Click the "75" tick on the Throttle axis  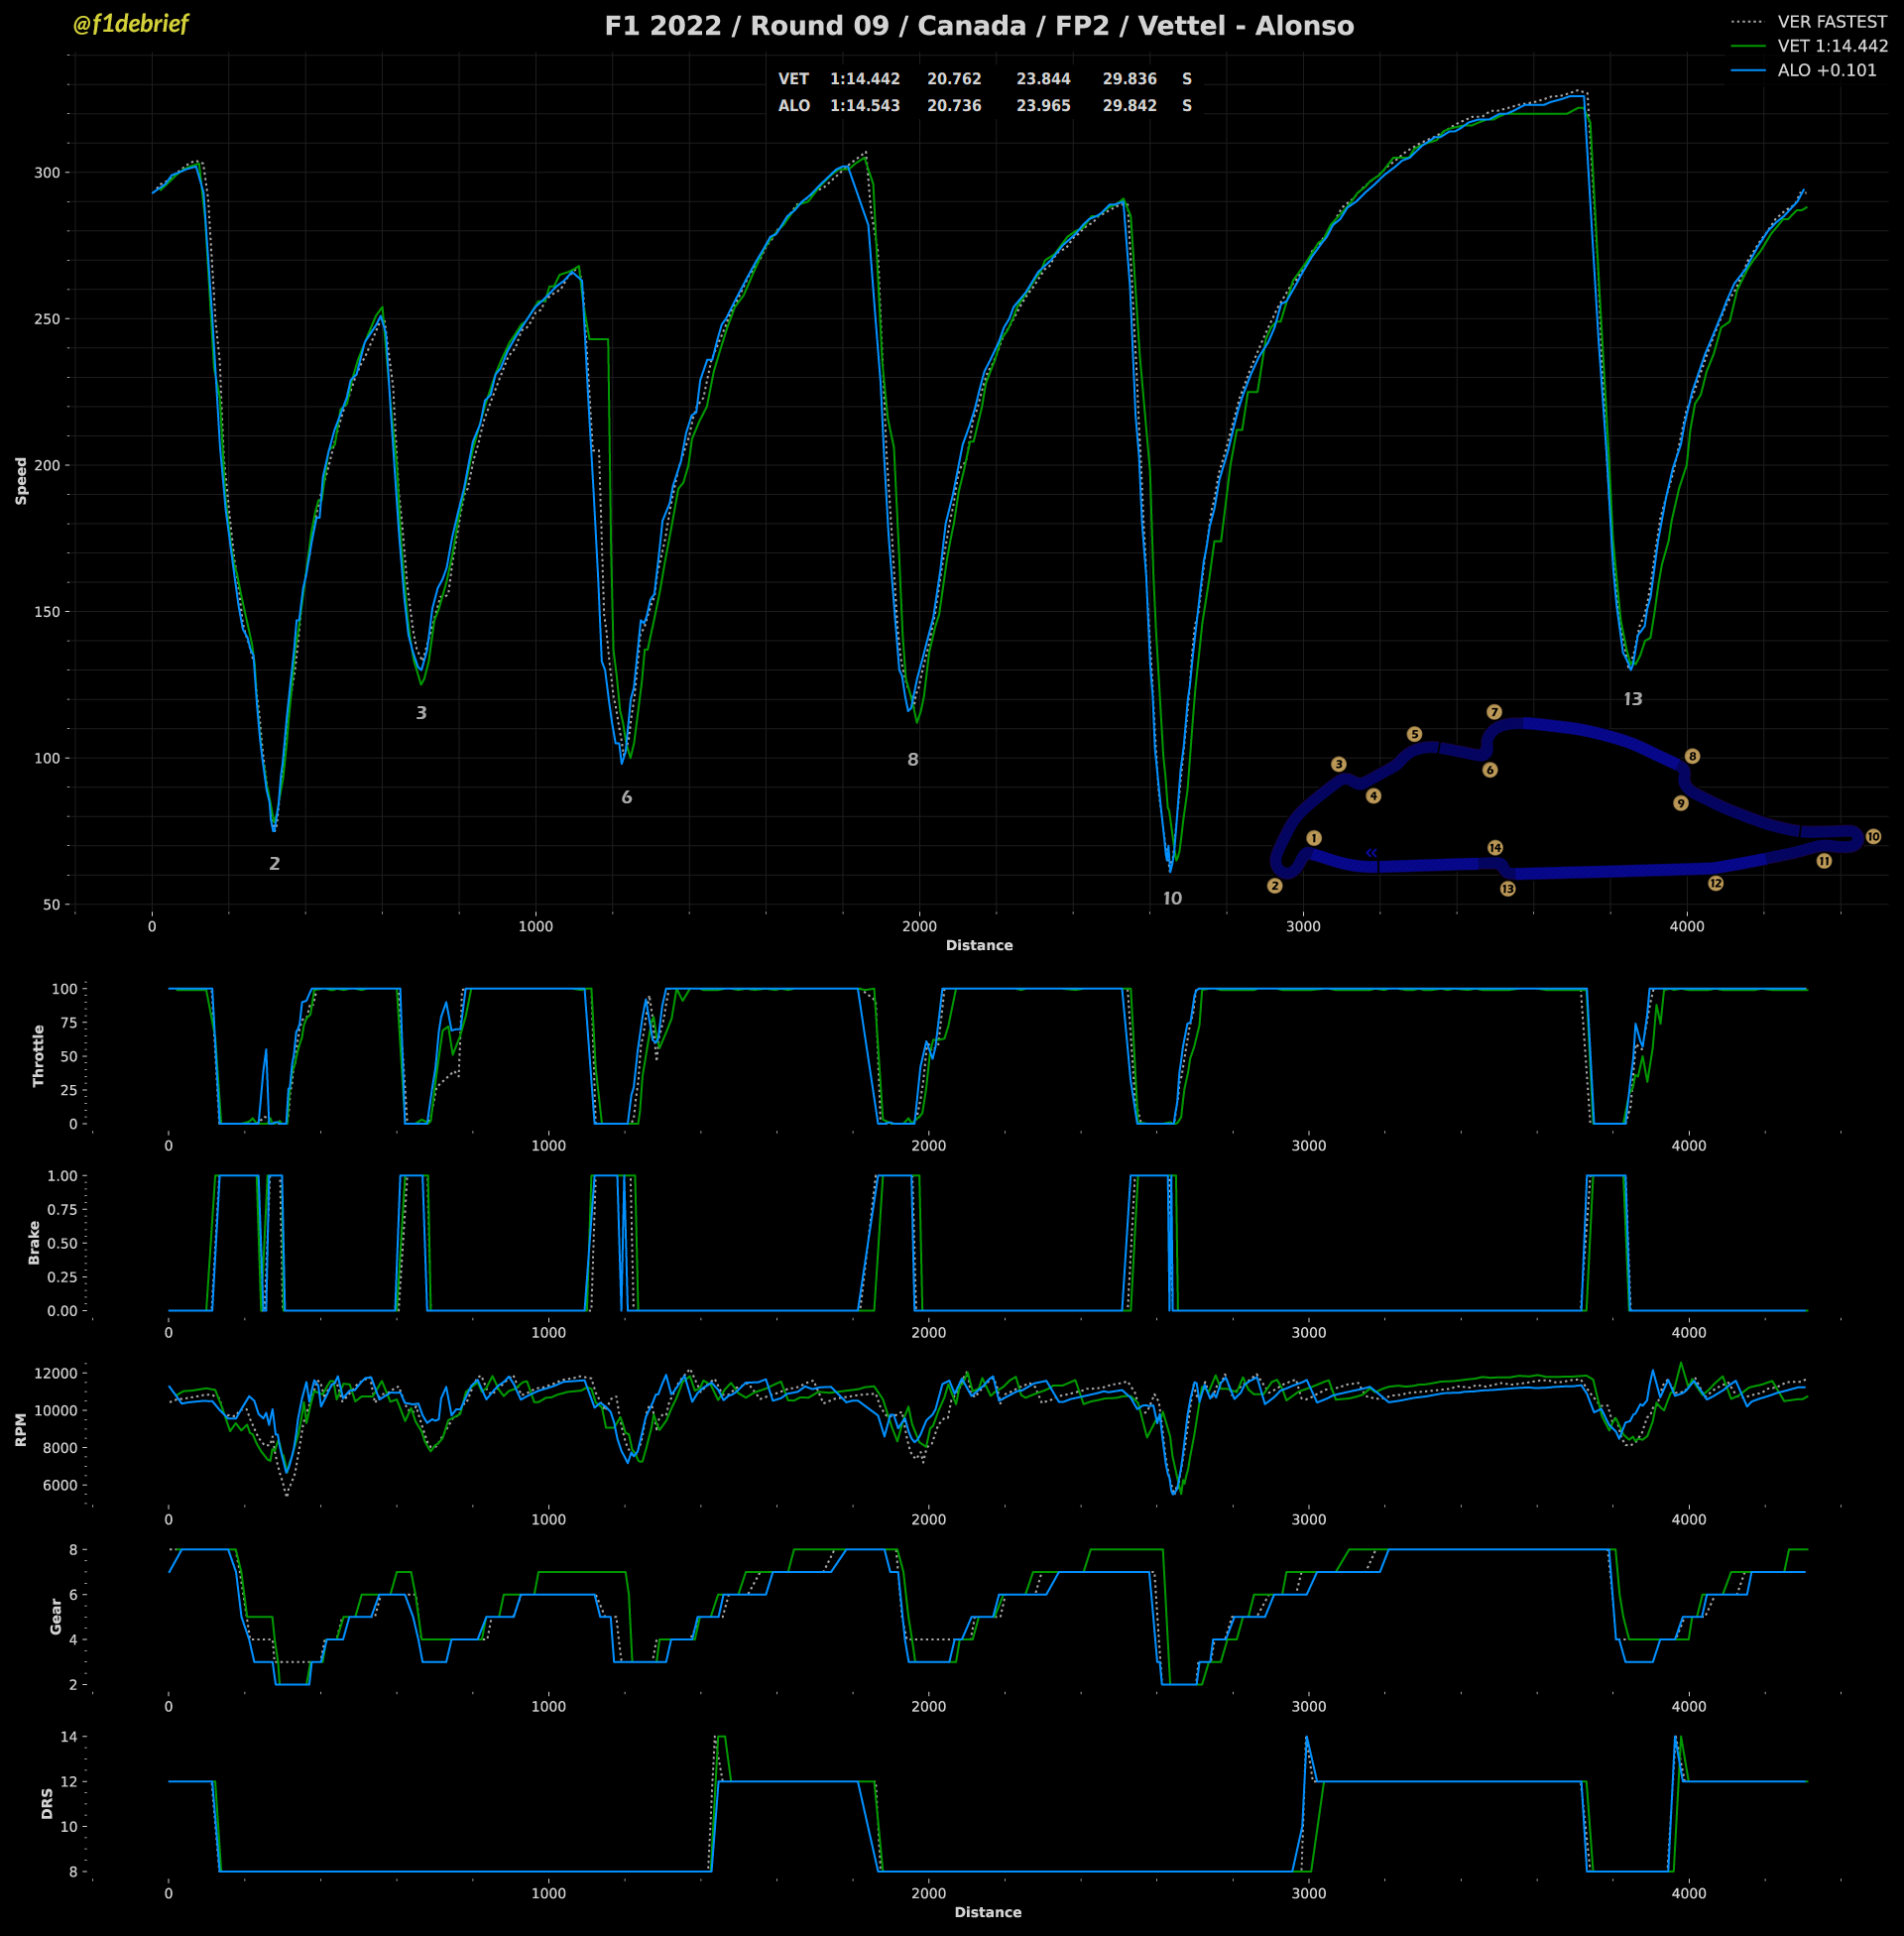click(x=68, y=1023)
